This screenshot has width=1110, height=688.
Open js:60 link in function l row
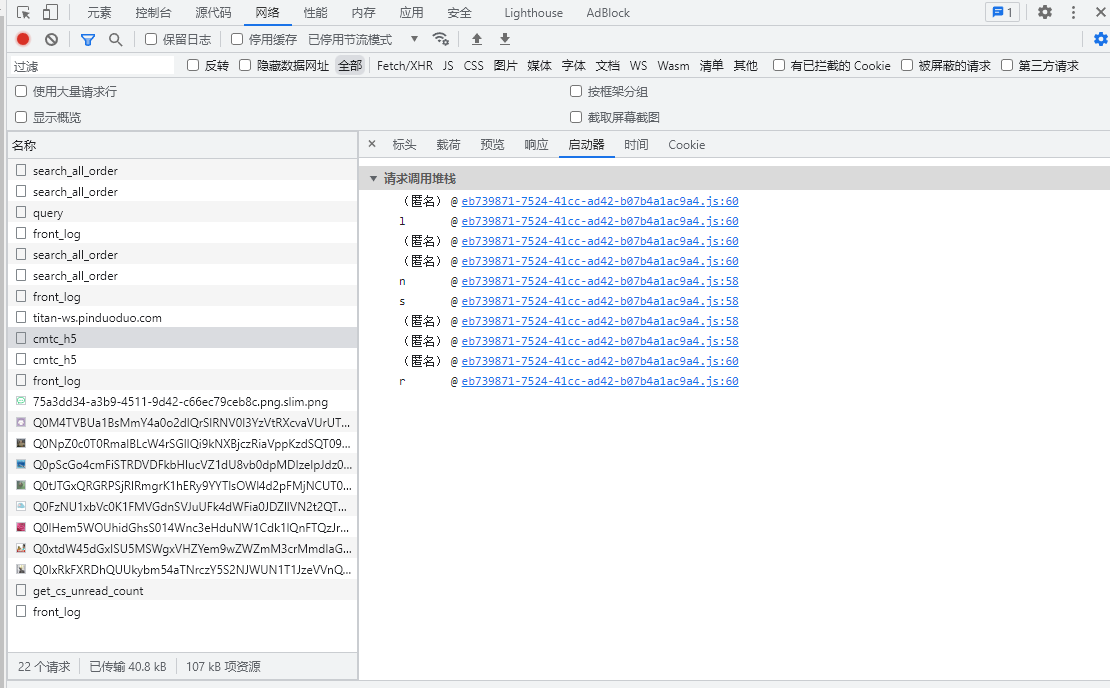click(x=600, y=221)
